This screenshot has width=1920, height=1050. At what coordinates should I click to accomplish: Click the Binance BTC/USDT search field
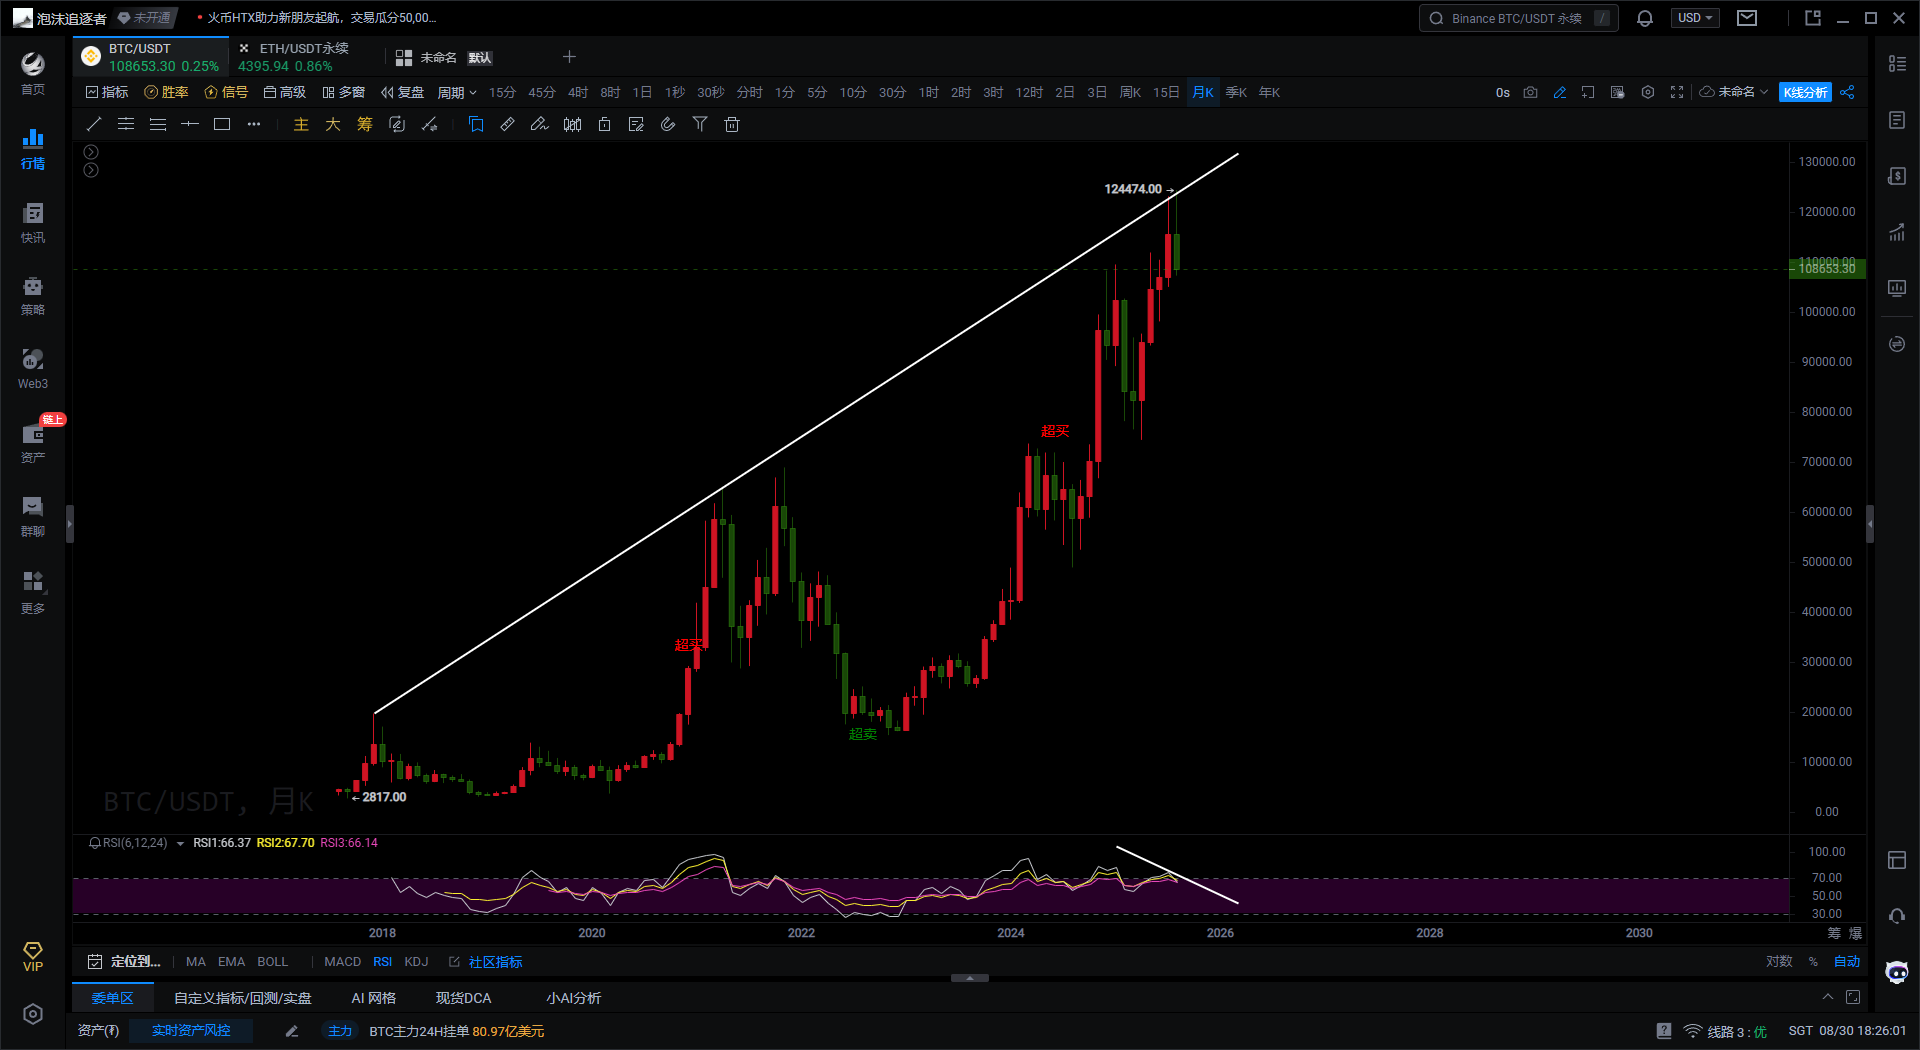click(x=1515, y=18)
